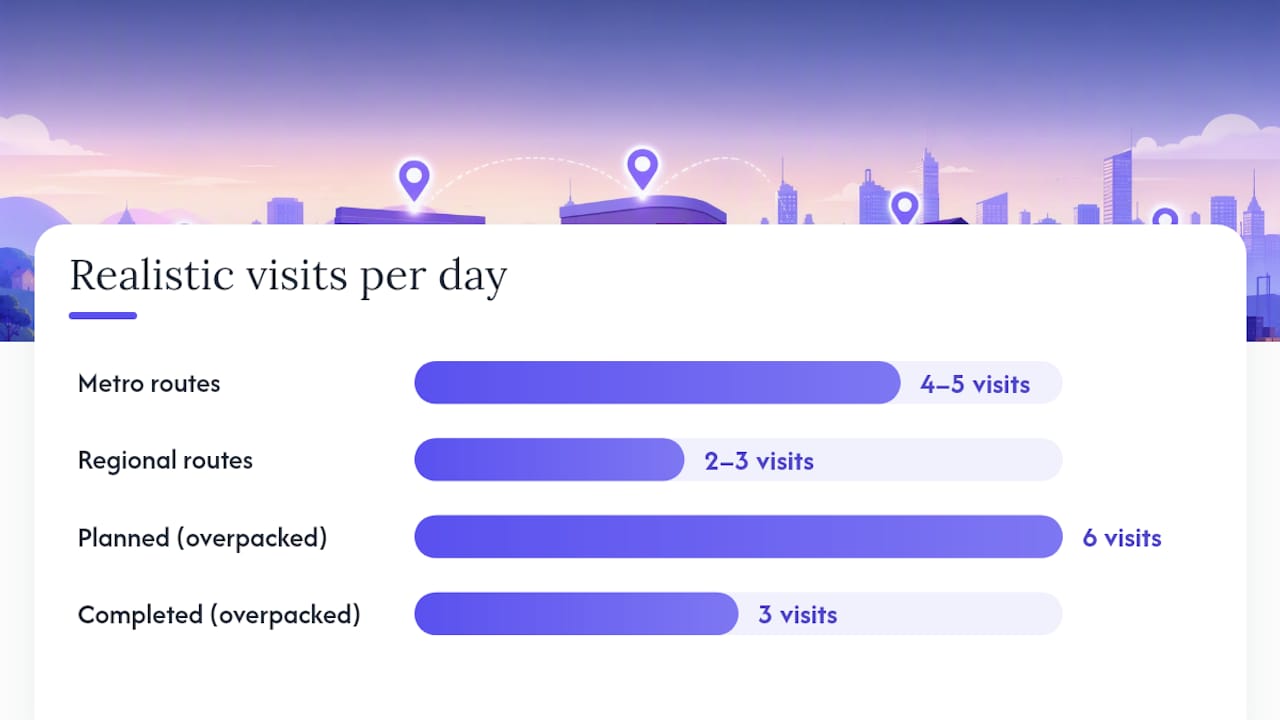Click the center map pin above the building
Viewport: 1280px width, 720px height.
(642, 168)
